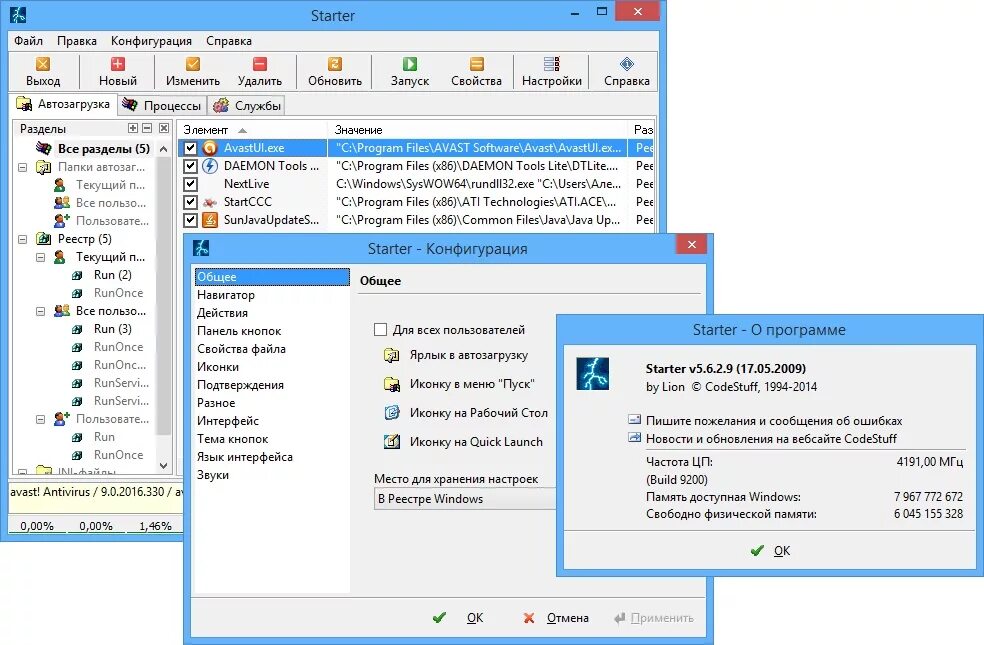The image size is (984, 645).
Task: Uncheck the AvastUI.exe startup entry
Action: tap(191, 148)
